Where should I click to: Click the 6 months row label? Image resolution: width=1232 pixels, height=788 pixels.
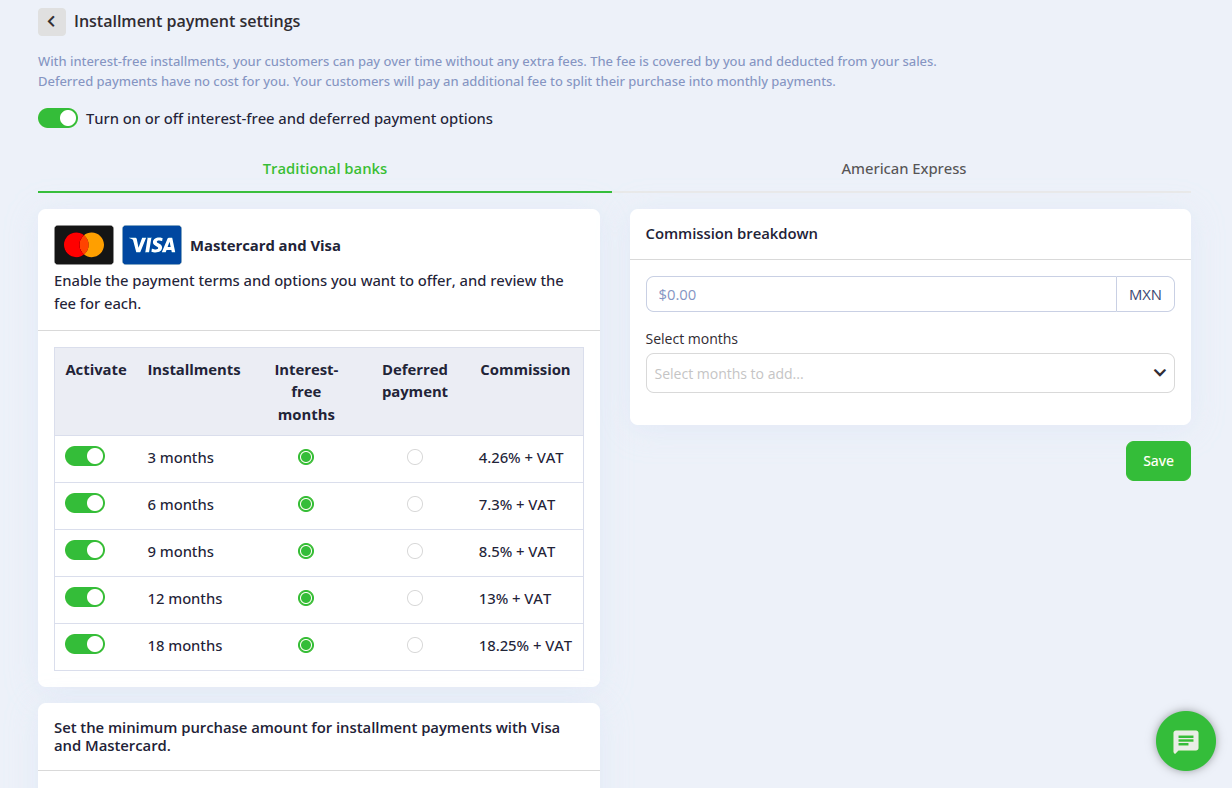181,505
